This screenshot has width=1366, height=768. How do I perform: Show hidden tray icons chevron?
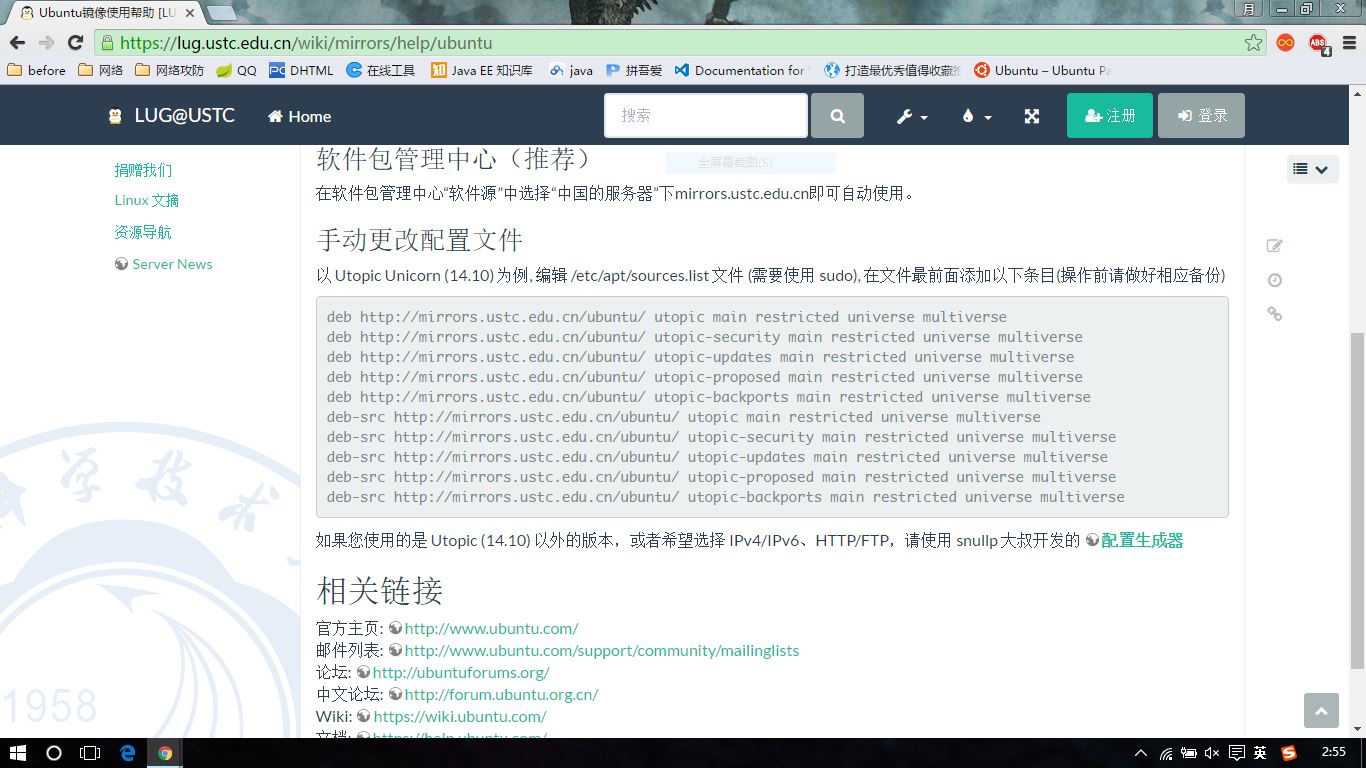[x=1141, y=753]
